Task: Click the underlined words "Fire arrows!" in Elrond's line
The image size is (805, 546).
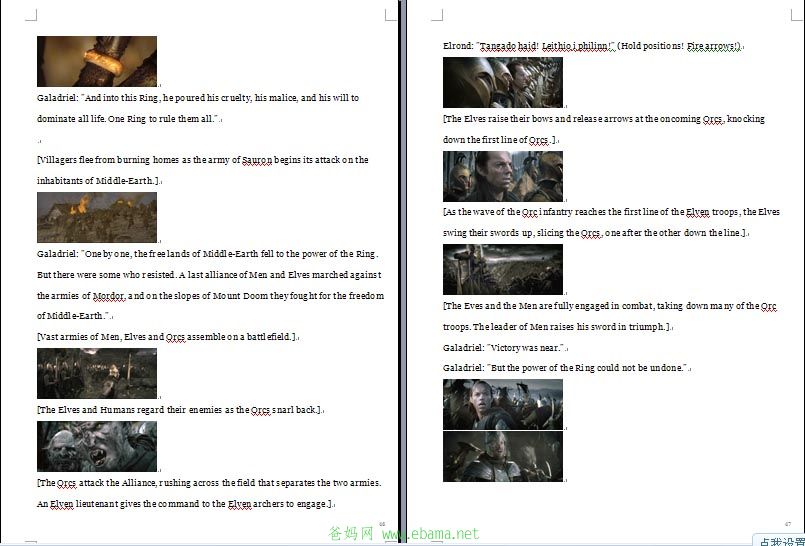Action: coord(713,46)
